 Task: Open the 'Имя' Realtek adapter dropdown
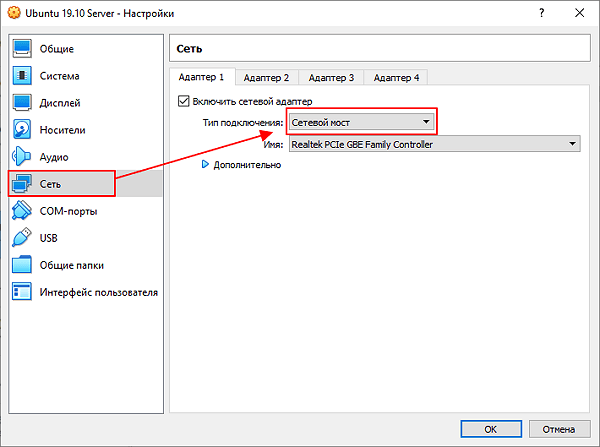(x=434, y=144)
